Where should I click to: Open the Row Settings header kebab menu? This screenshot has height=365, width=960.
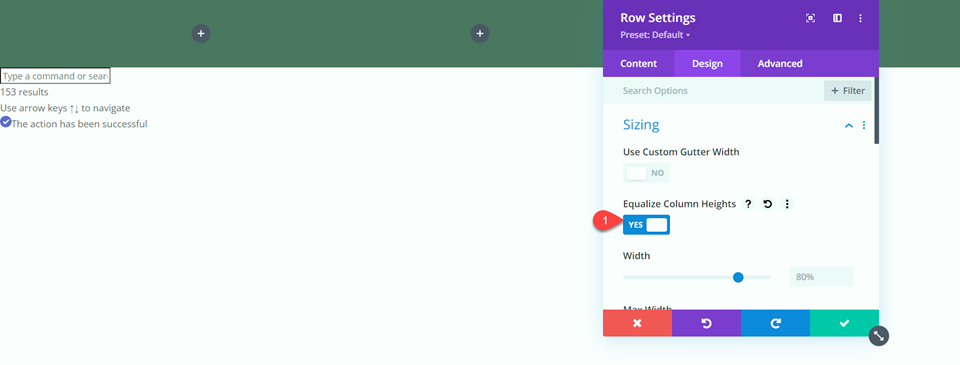pyautogui.click(x=860, y=18)
